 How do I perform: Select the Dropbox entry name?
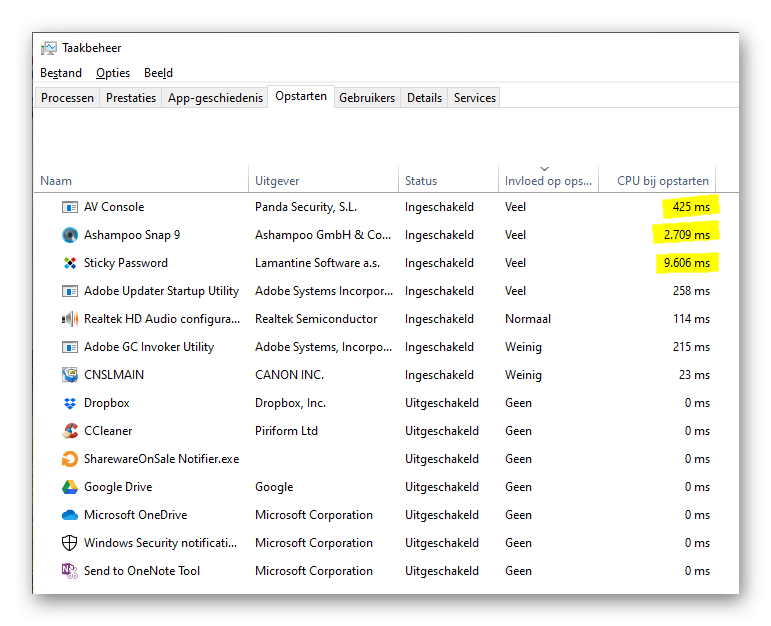point(107,403)
